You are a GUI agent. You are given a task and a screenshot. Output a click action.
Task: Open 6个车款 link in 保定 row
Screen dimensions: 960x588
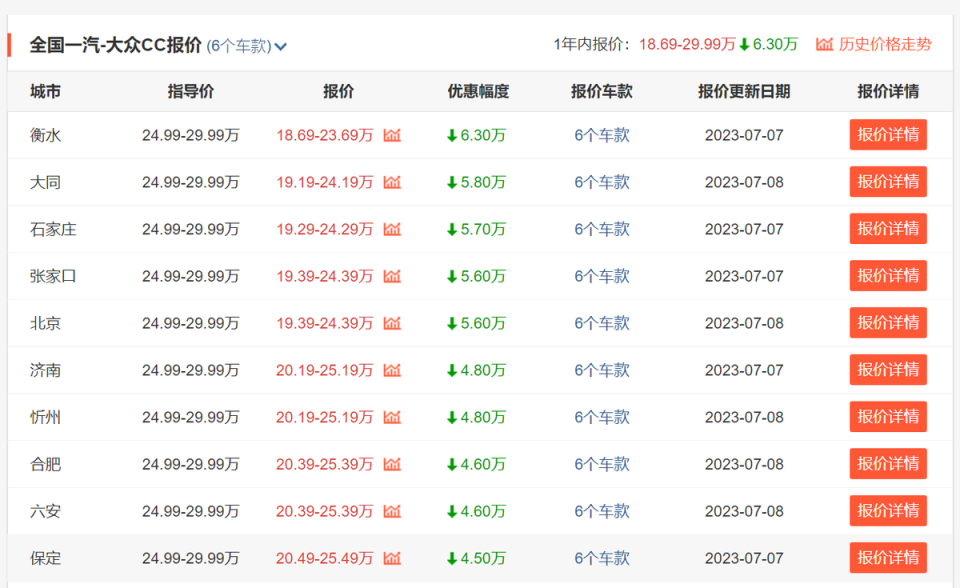602,558
